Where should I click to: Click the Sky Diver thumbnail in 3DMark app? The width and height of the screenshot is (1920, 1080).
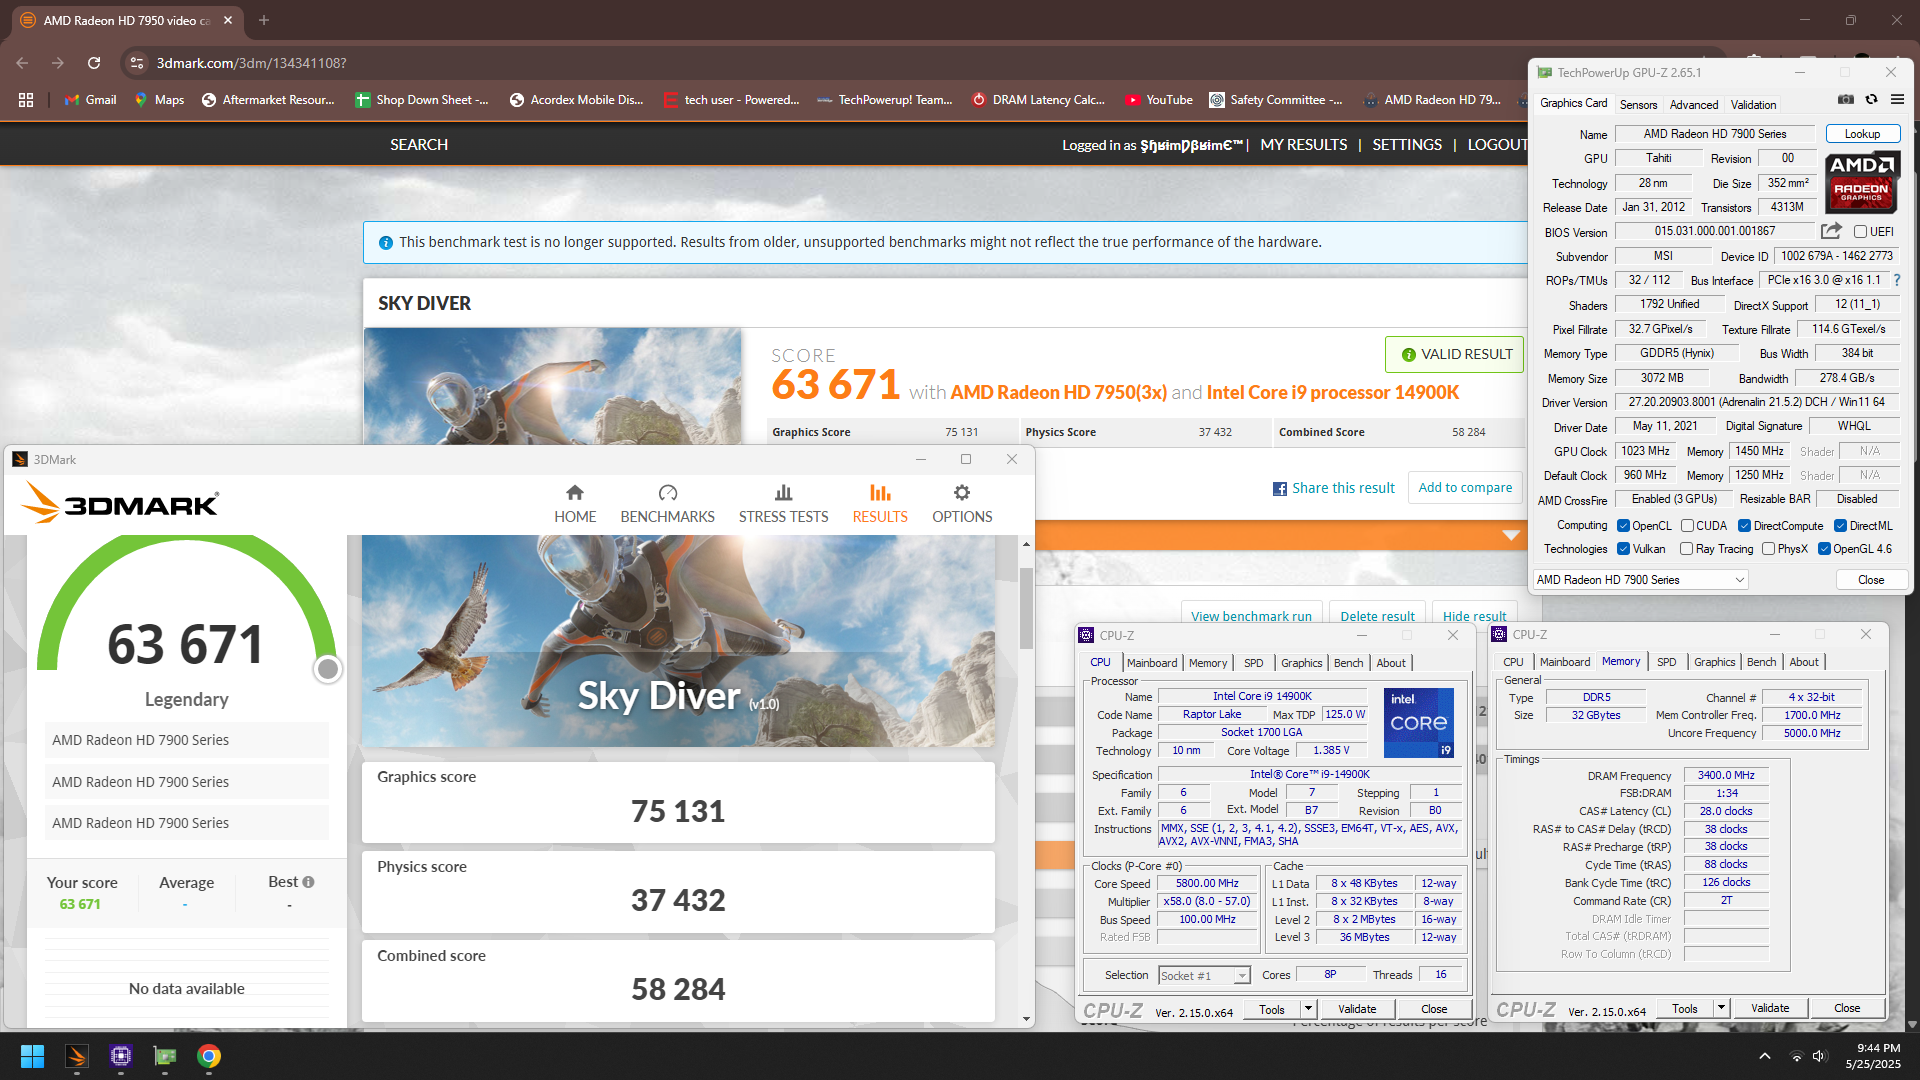click(678, 641)
